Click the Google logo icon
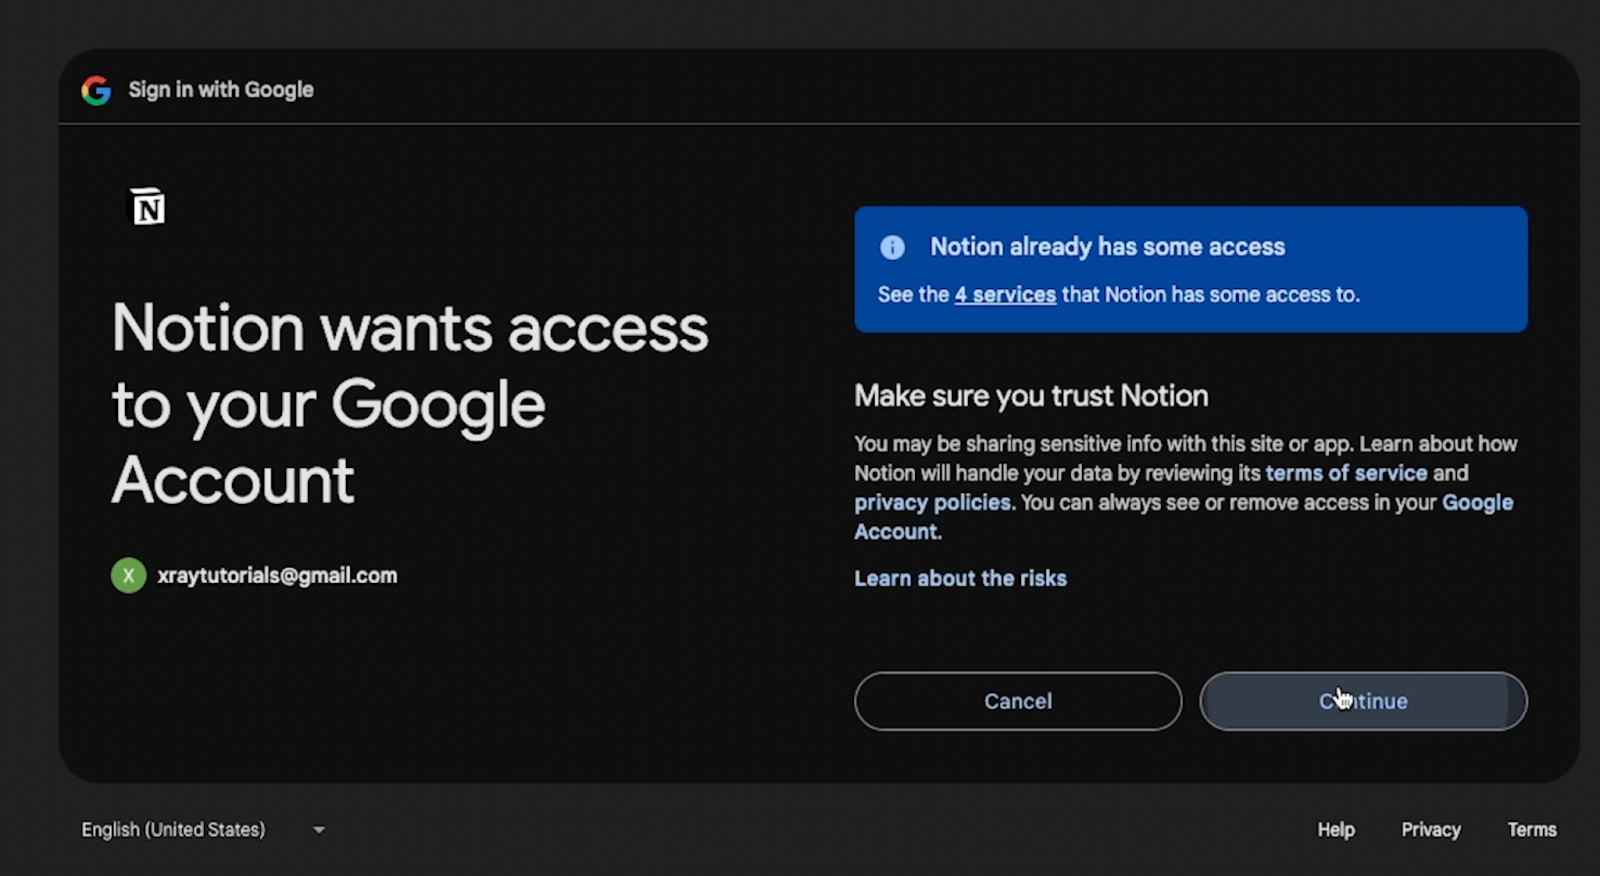Viewport: 1600px width, 876px height. 96,90
